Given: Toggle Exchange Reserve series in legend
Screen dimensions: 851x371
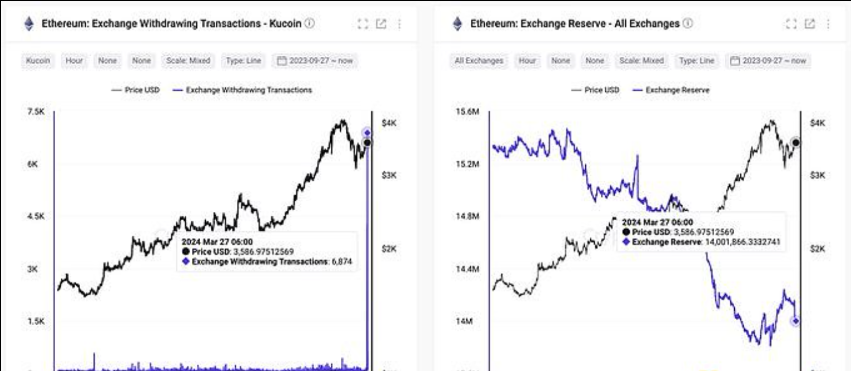Looking at the screenshot, I should click(x=670, y=90).
